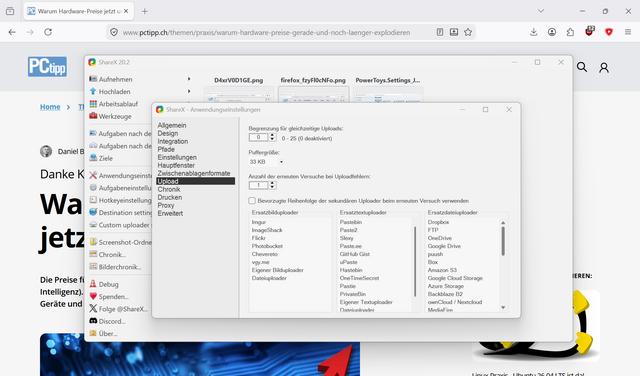Select Design settings category
Screen dimensions: 640x376
click(x=168, y=133)
